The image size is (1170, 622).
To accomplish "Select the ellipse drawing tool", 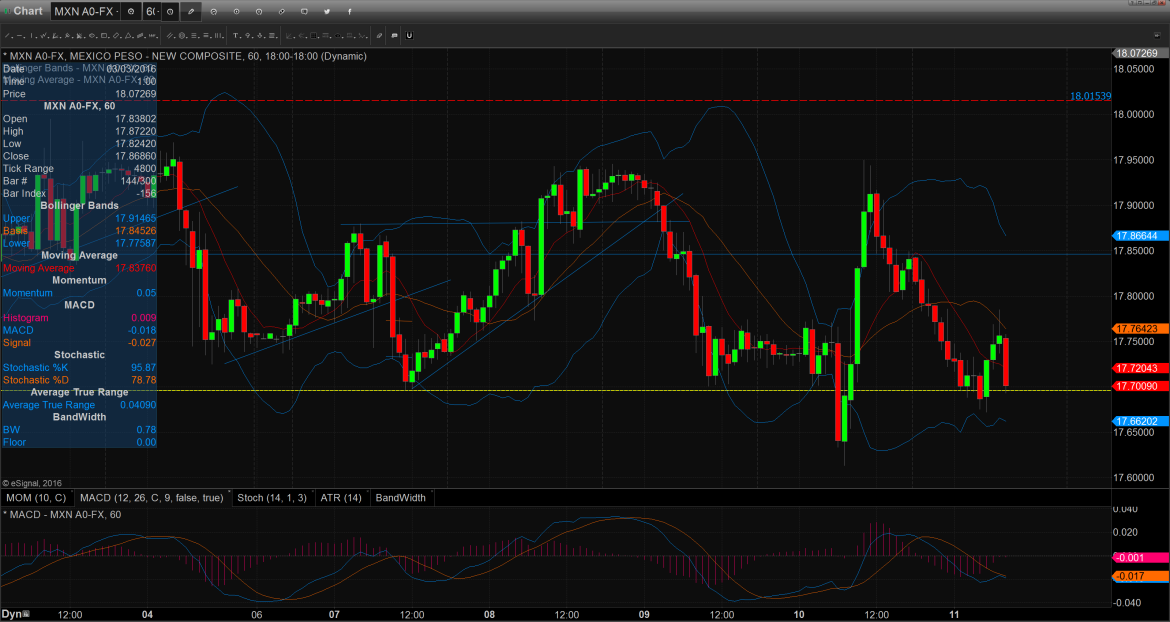I will [93, 35].
